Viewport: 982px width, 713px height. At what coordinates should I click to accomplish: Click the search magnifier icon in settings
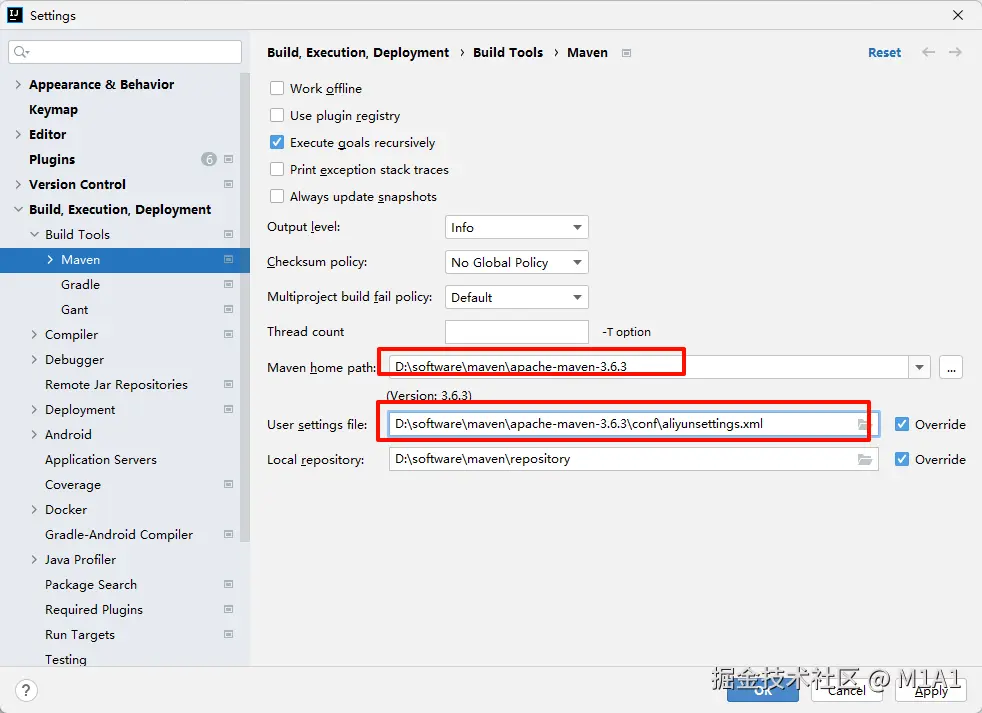[21, 52]
